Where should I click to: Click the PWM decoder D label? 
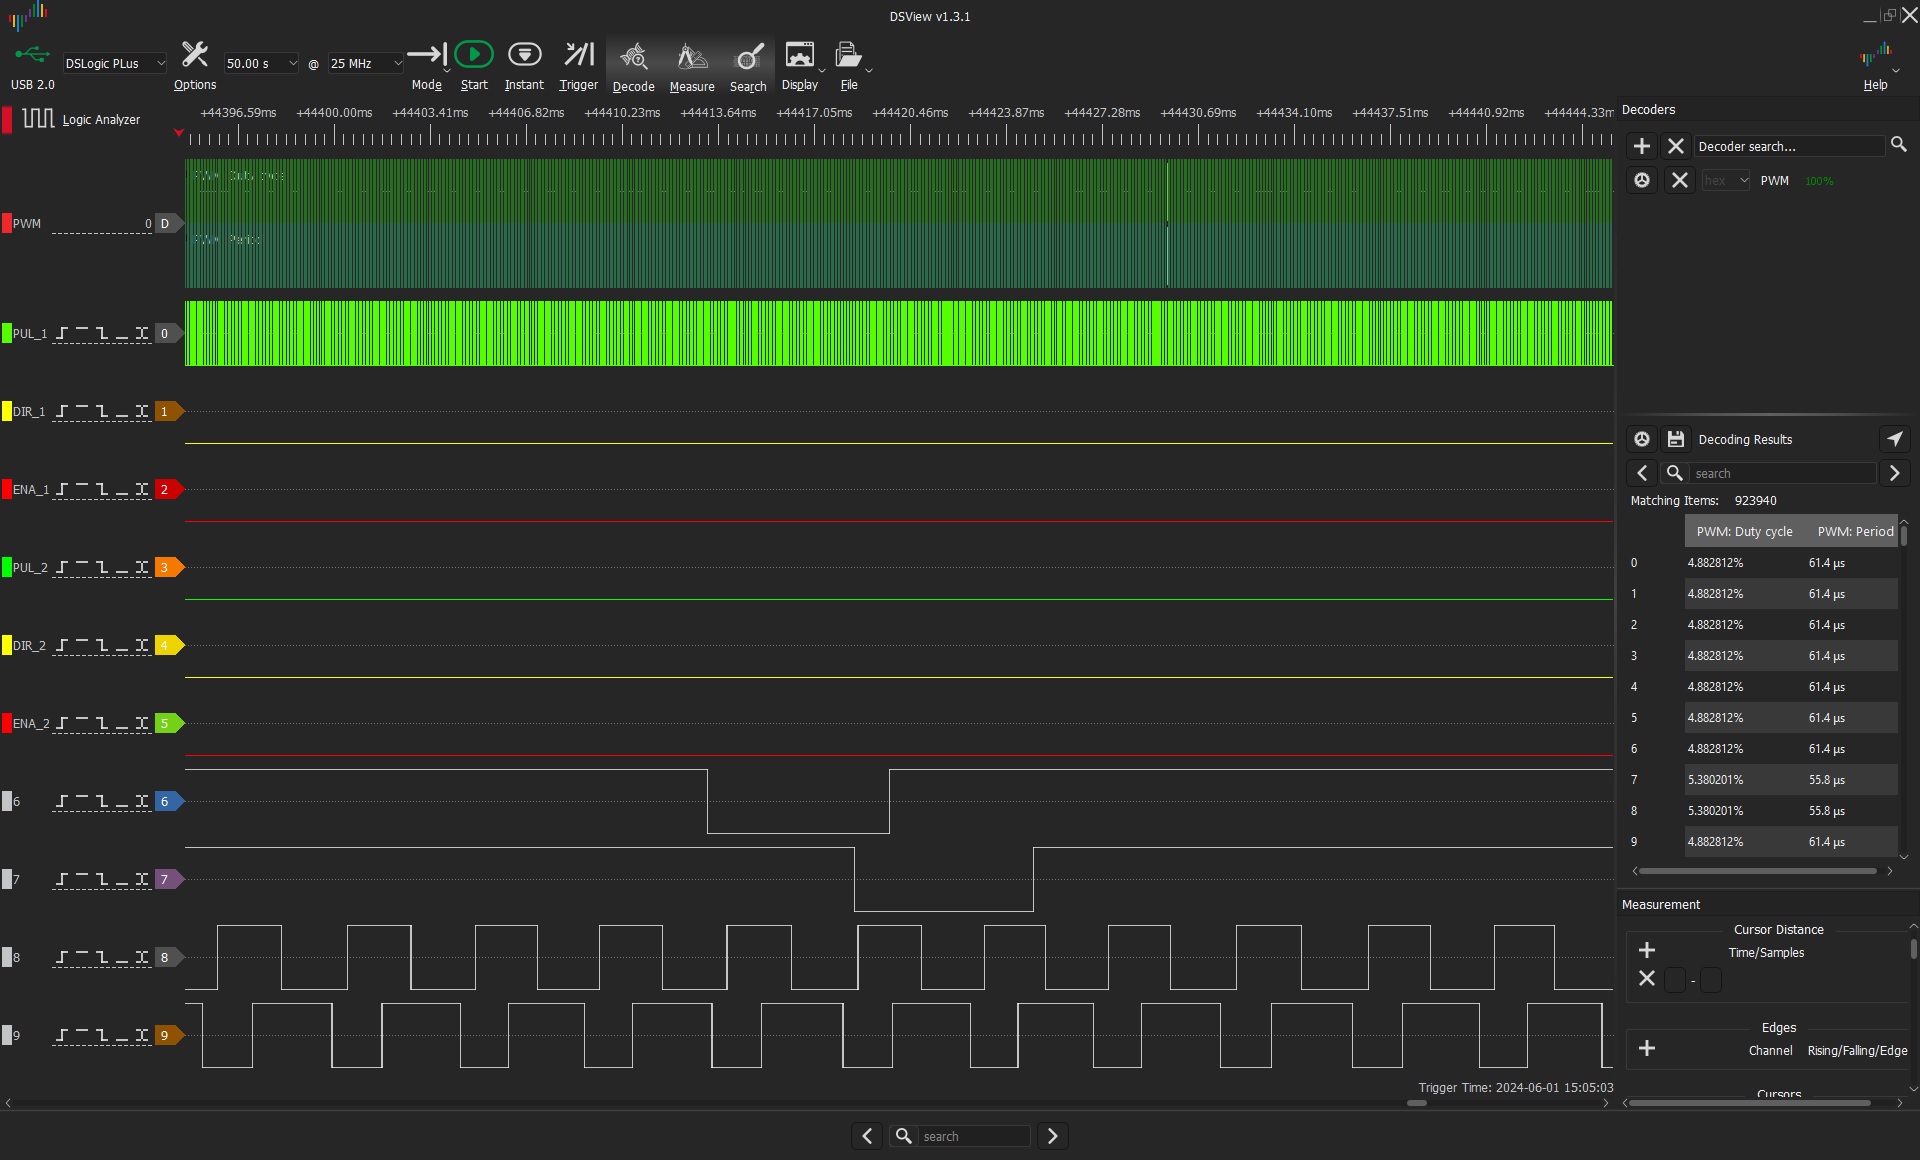pyautogui.click(x=168, y=223)
